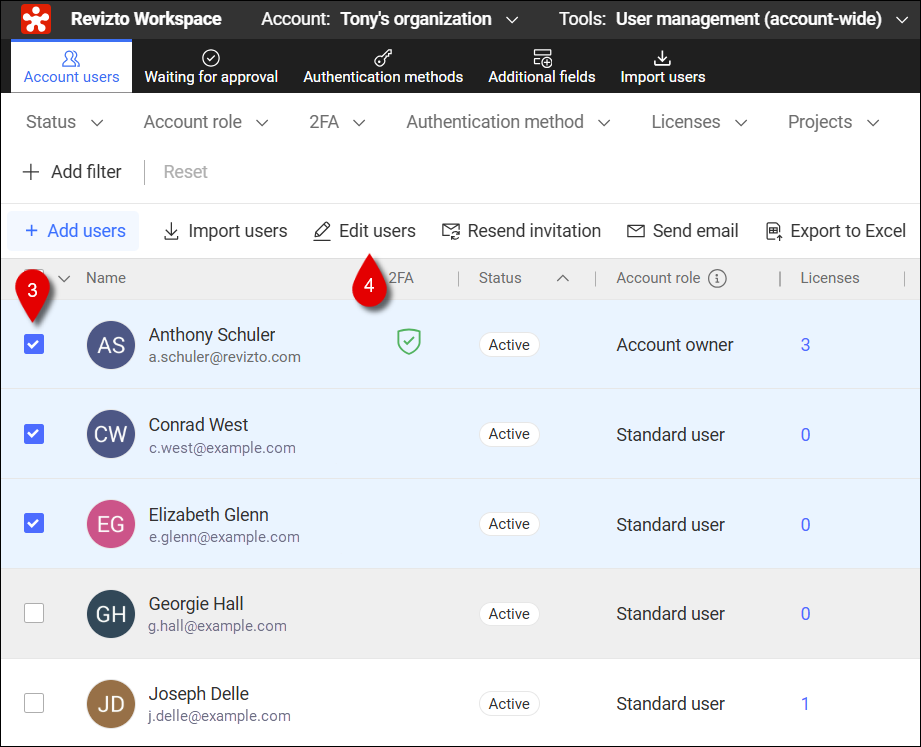
Task: Uncheck Elizabeth Glenn's checkbox
Action: [34, 523]
